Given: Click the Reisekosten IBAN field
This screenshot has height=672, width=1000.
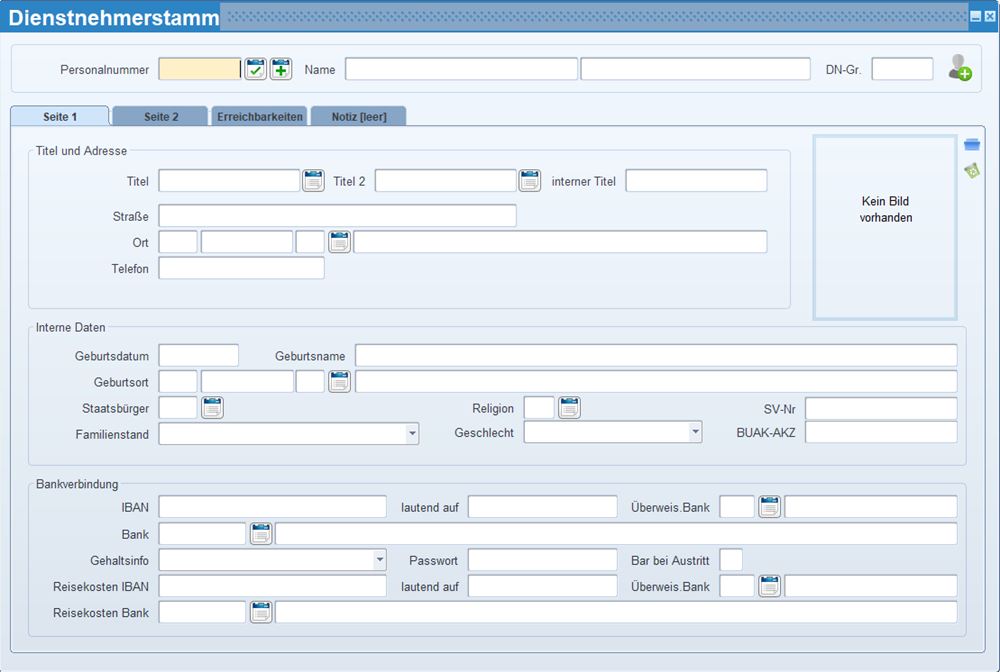Looking at the screenshot, I should coord(273,586).
